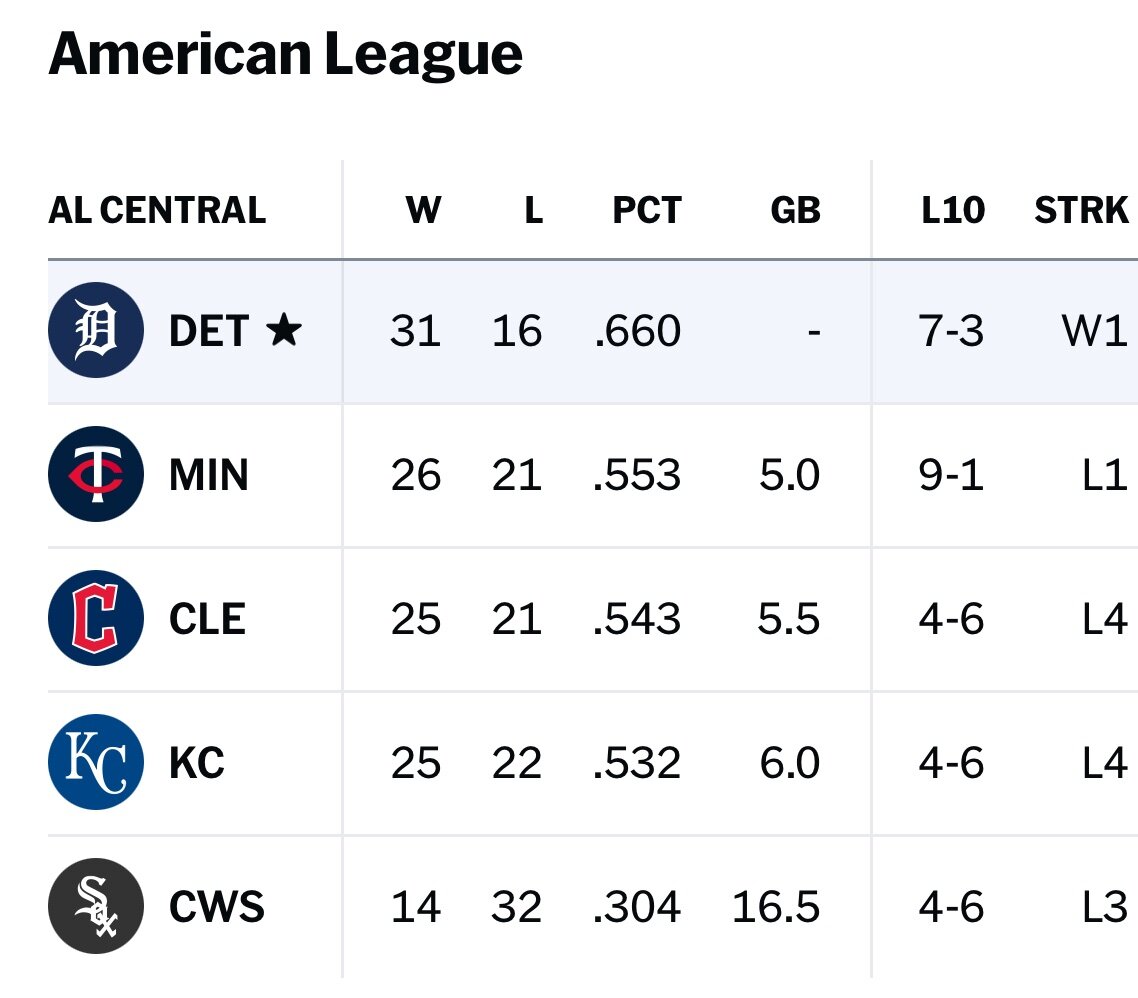The image size is (1138, 998).
Task: Click the L10 column header
Action: click(x=952, y=210)
